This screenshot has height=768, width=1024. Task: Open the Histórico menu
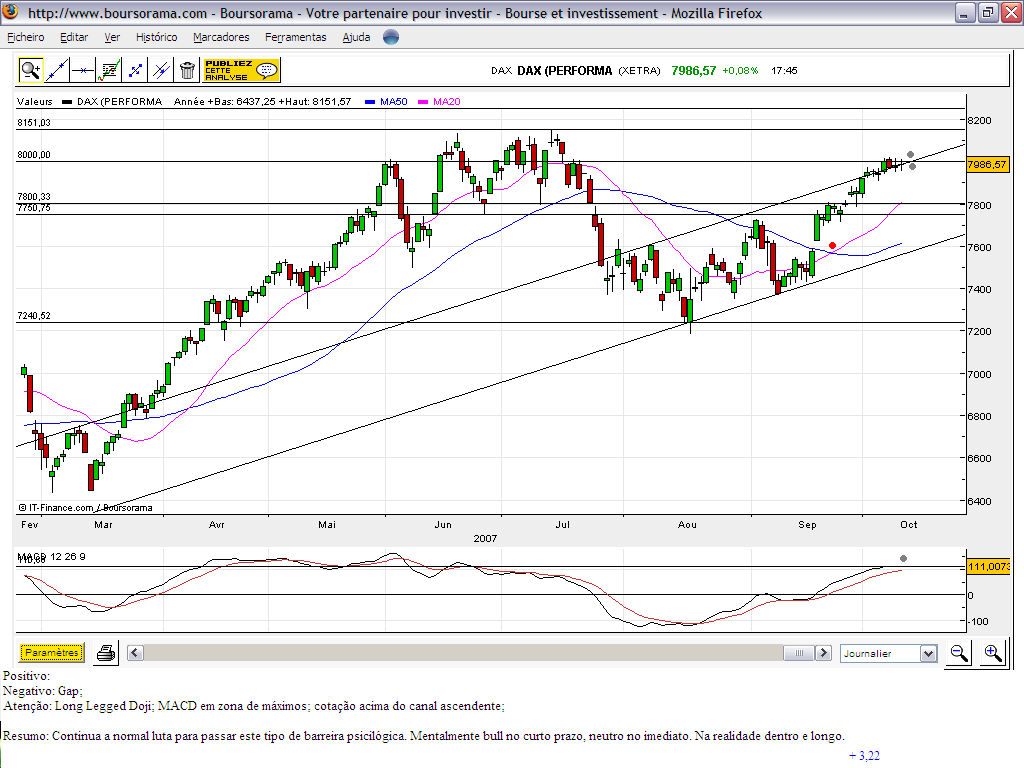[157, 37]
